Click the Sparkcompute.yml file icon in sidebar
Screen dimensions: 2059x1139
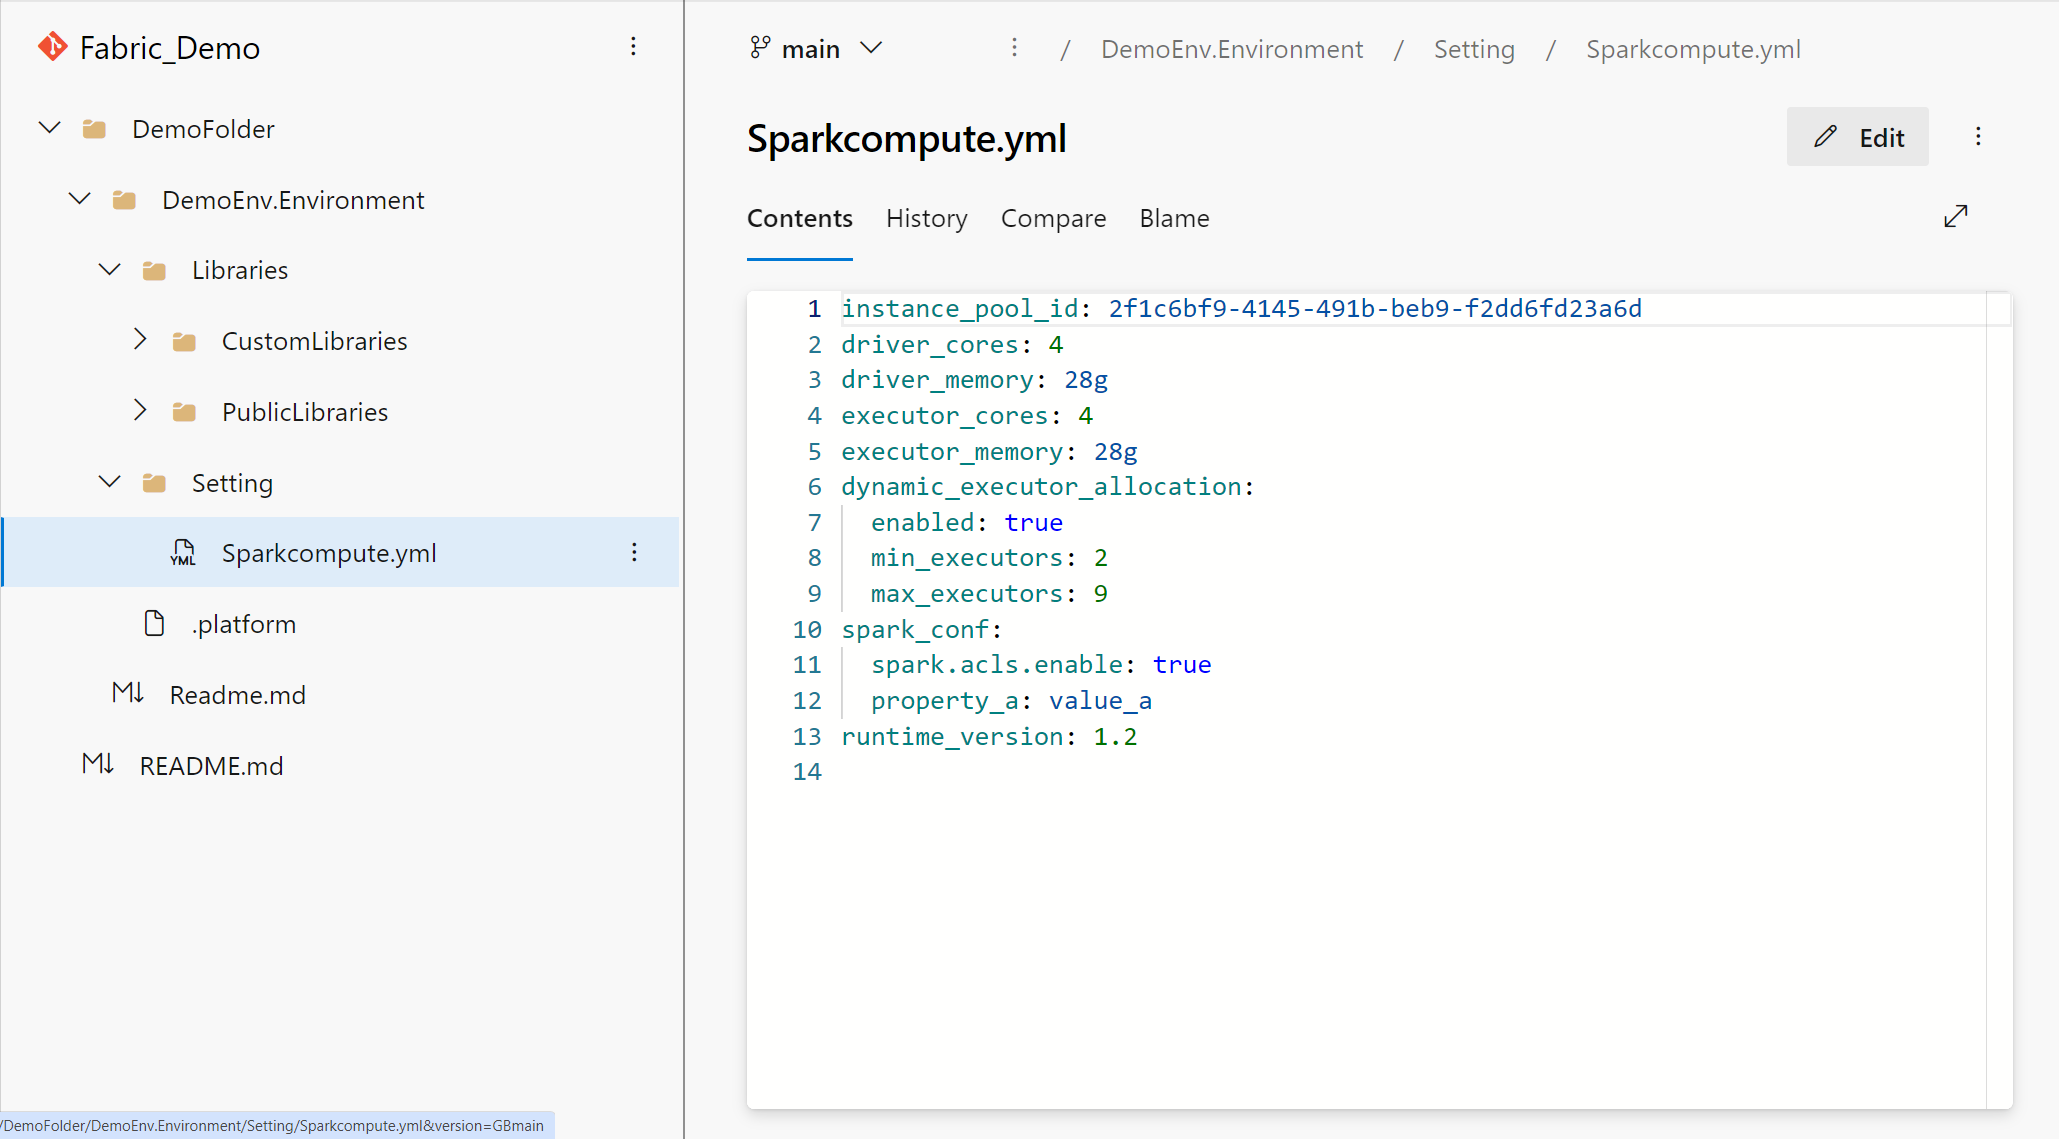182,553
